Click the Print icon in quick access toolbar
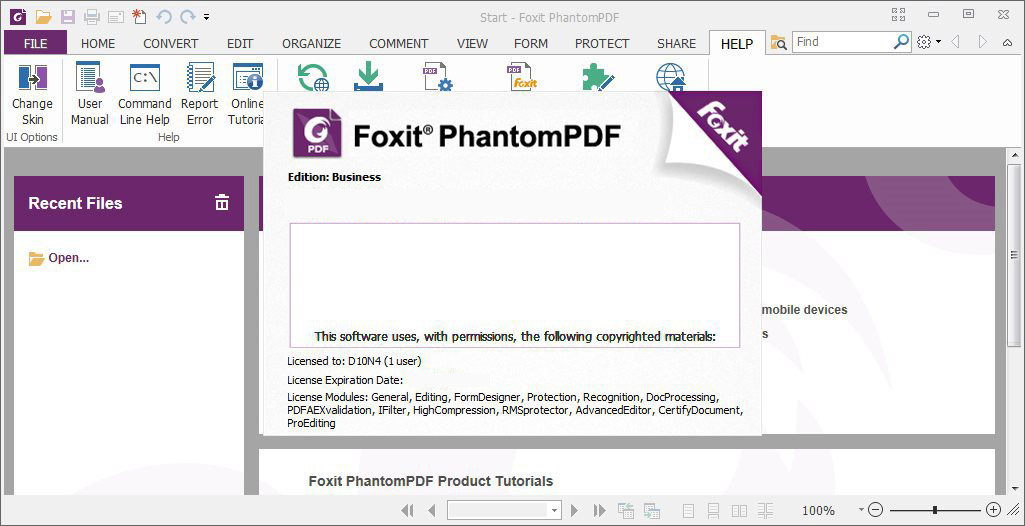This screenshot has height=526, width=1025. tap(92, 16)
